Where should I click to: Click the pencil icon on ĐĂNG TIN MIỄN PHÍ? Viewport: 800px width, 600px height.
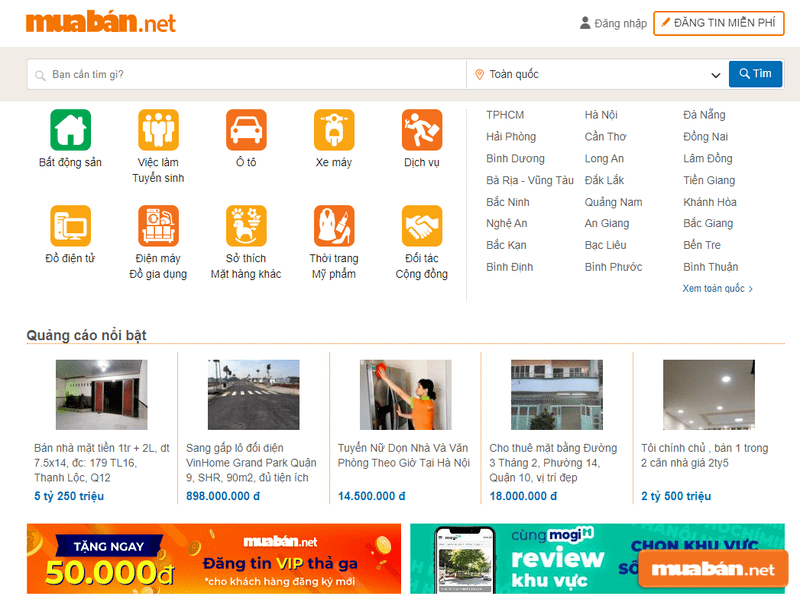coord(665,22)
